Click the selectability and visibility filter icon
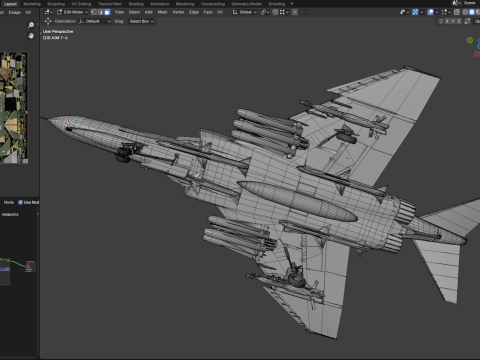This screenshot has height=360, width=480. [404, 12]
